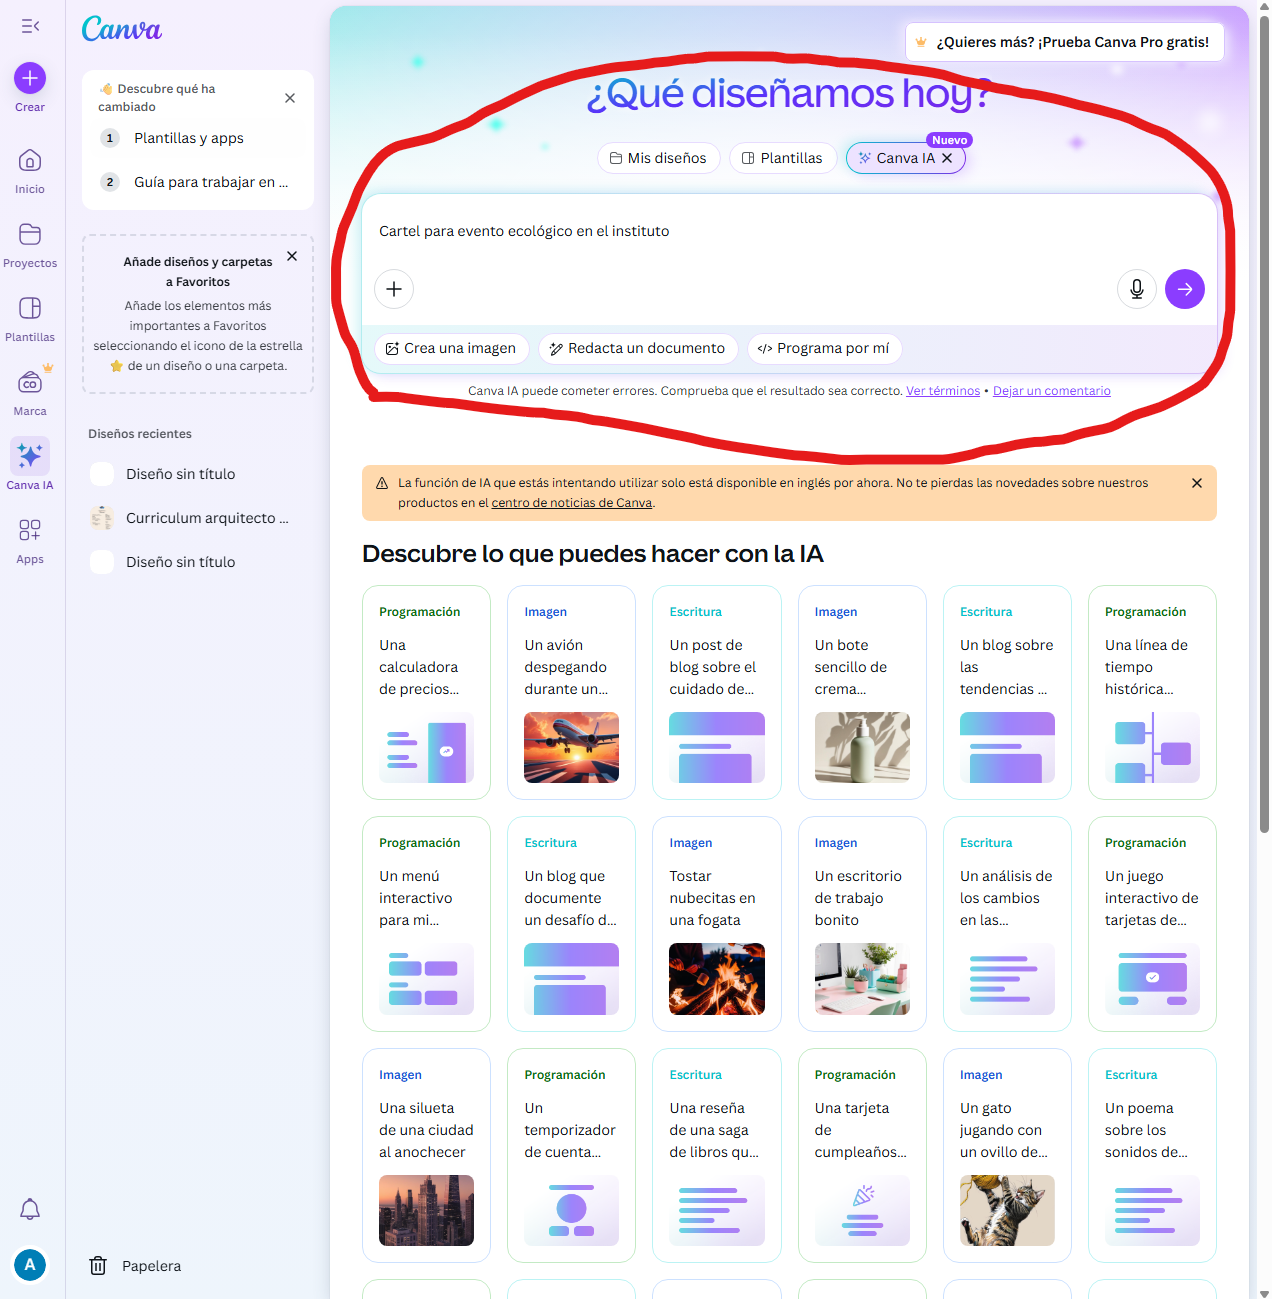Screen dimensions: 1272x1299
Task: Open first recent 'Diseño sin título'
Action: pos(198,474)
